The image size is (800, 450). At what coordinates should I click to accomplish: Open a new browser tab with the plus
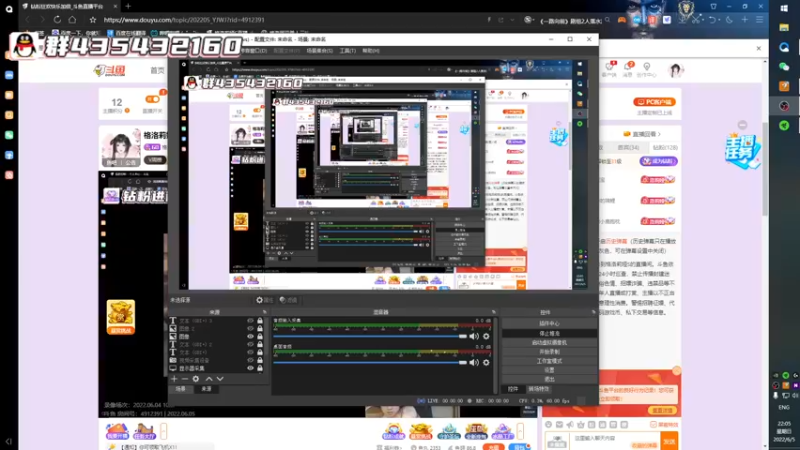click(x=128, y=6)
